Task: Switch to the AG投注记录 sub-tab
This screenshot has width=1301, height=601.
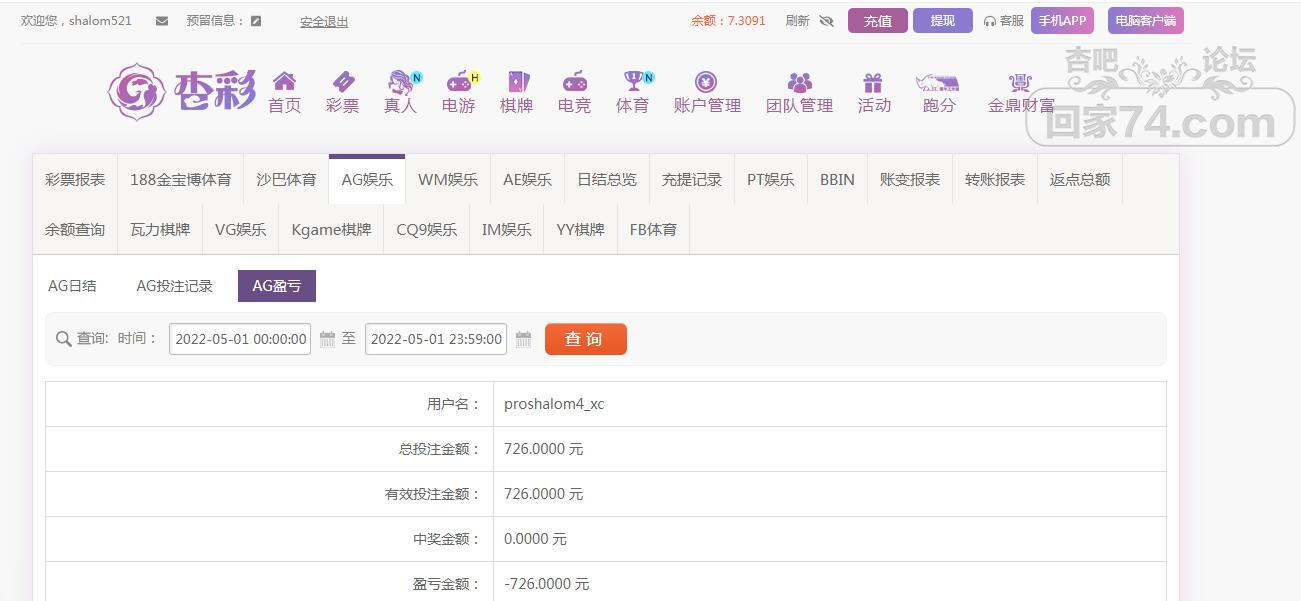Action: 174,286
